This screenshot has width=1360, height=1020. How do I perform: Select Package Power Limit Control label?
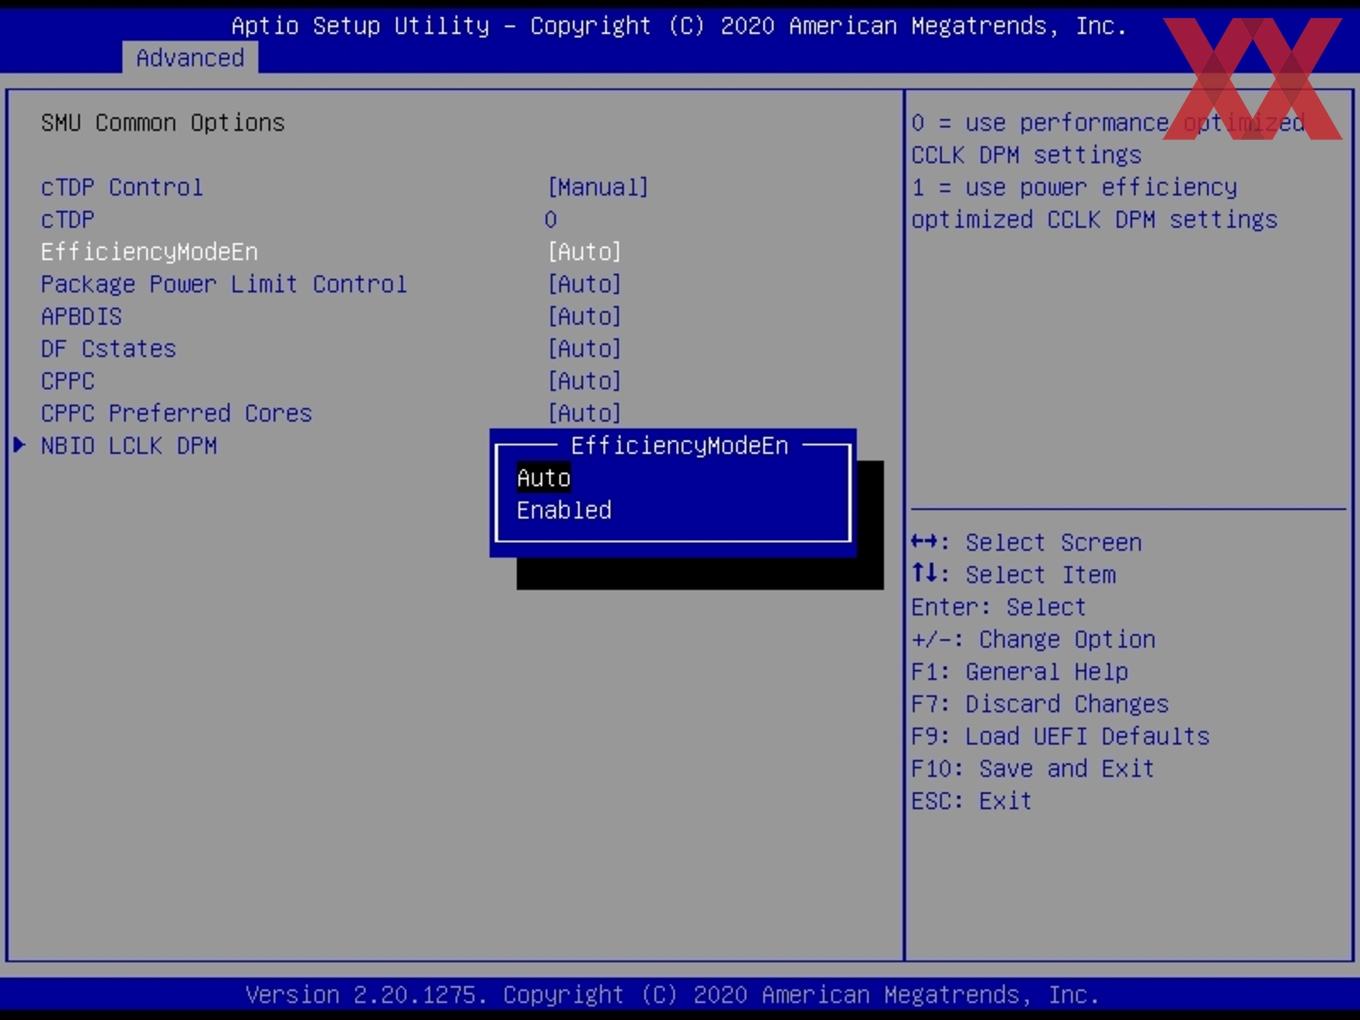pos(224,284)
